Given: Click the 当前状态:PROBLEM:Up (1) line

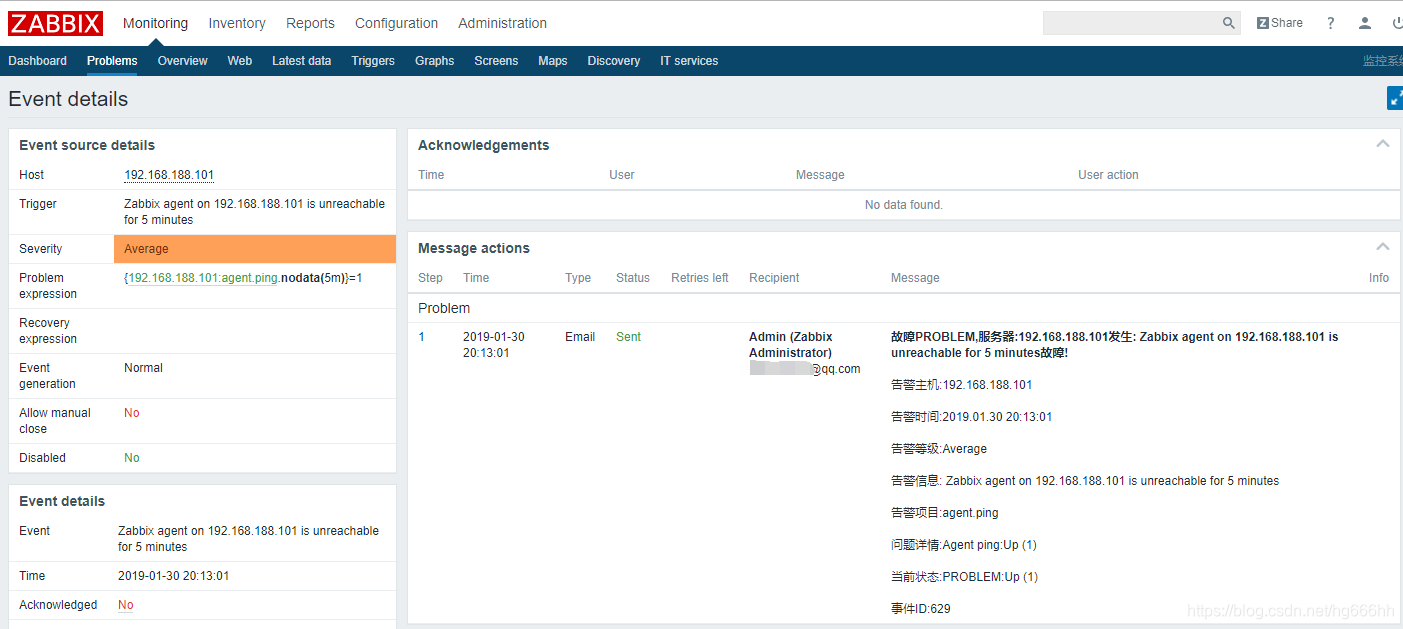Looking at the screenshot, I should click(x=964, y=577).
